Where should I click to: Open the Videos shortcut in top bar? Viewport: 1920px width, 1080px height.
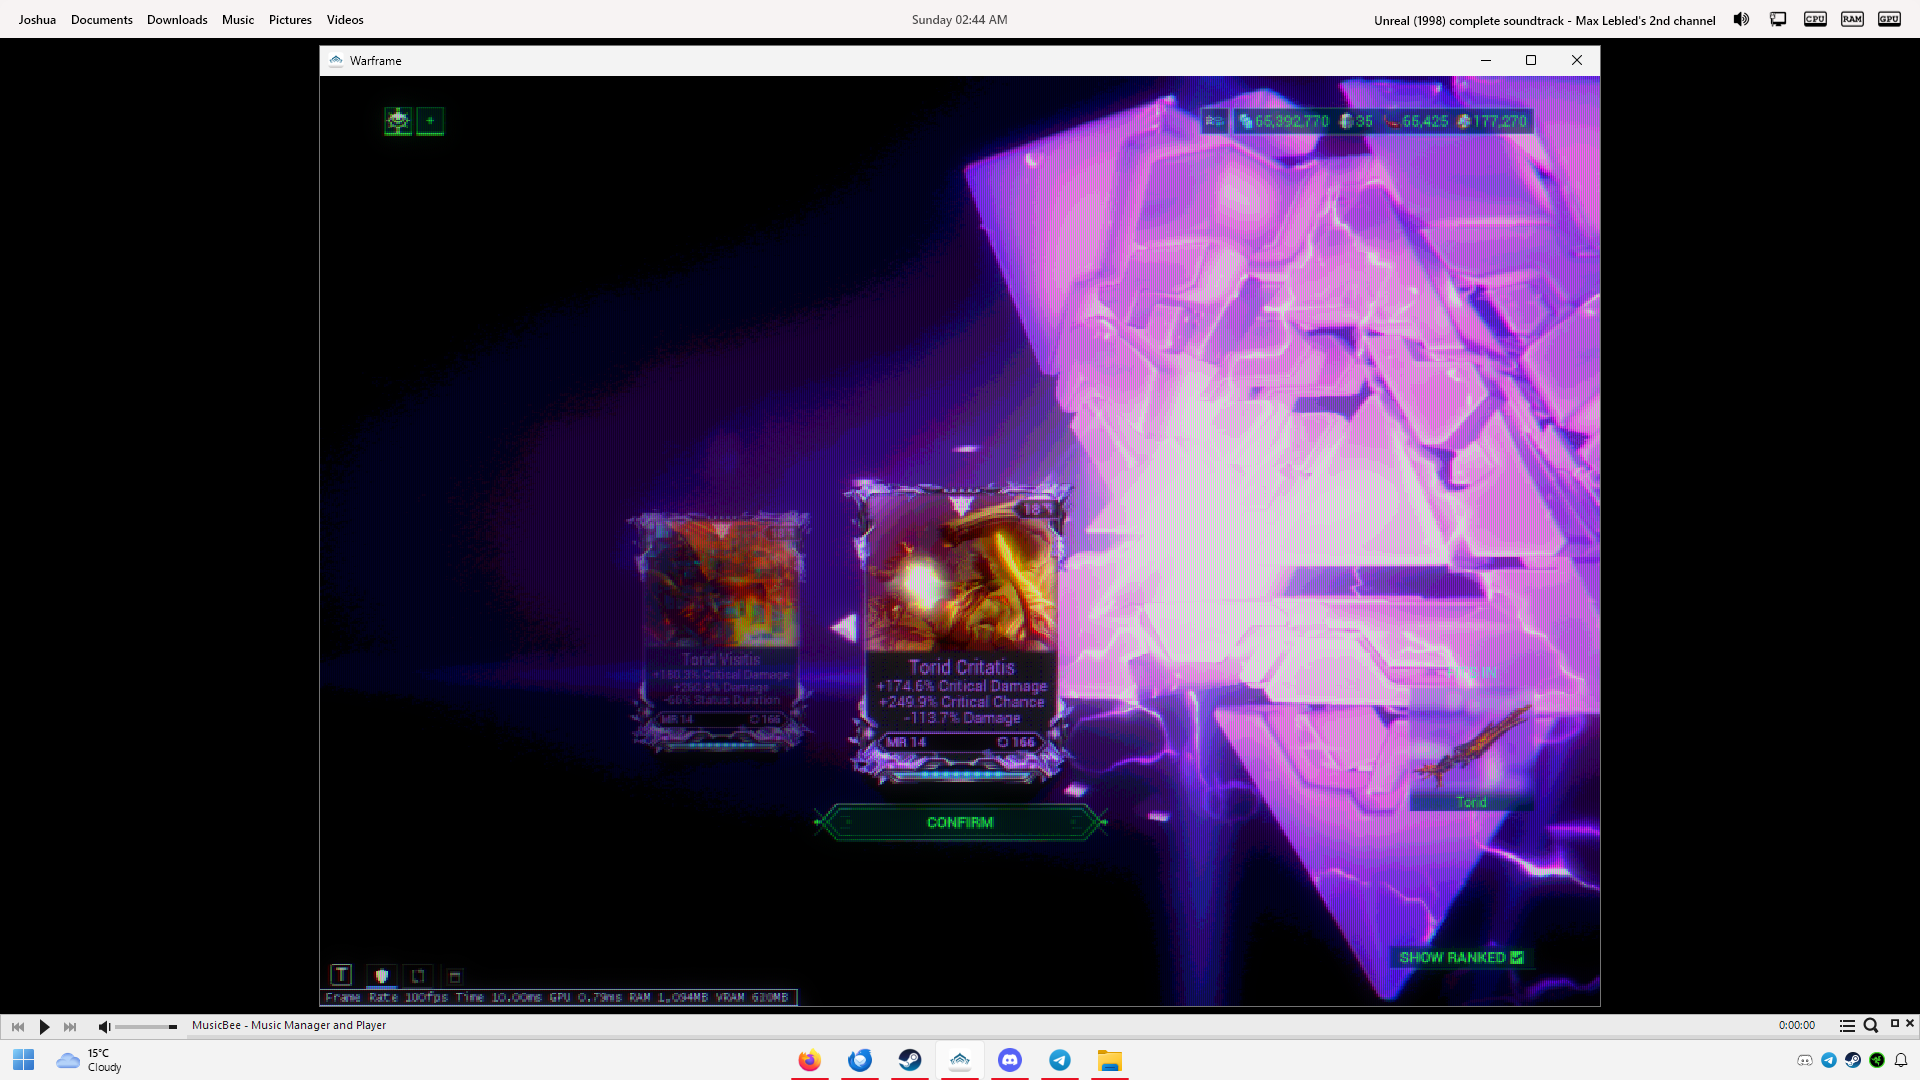pyautogui.click(x=345, y=20)
